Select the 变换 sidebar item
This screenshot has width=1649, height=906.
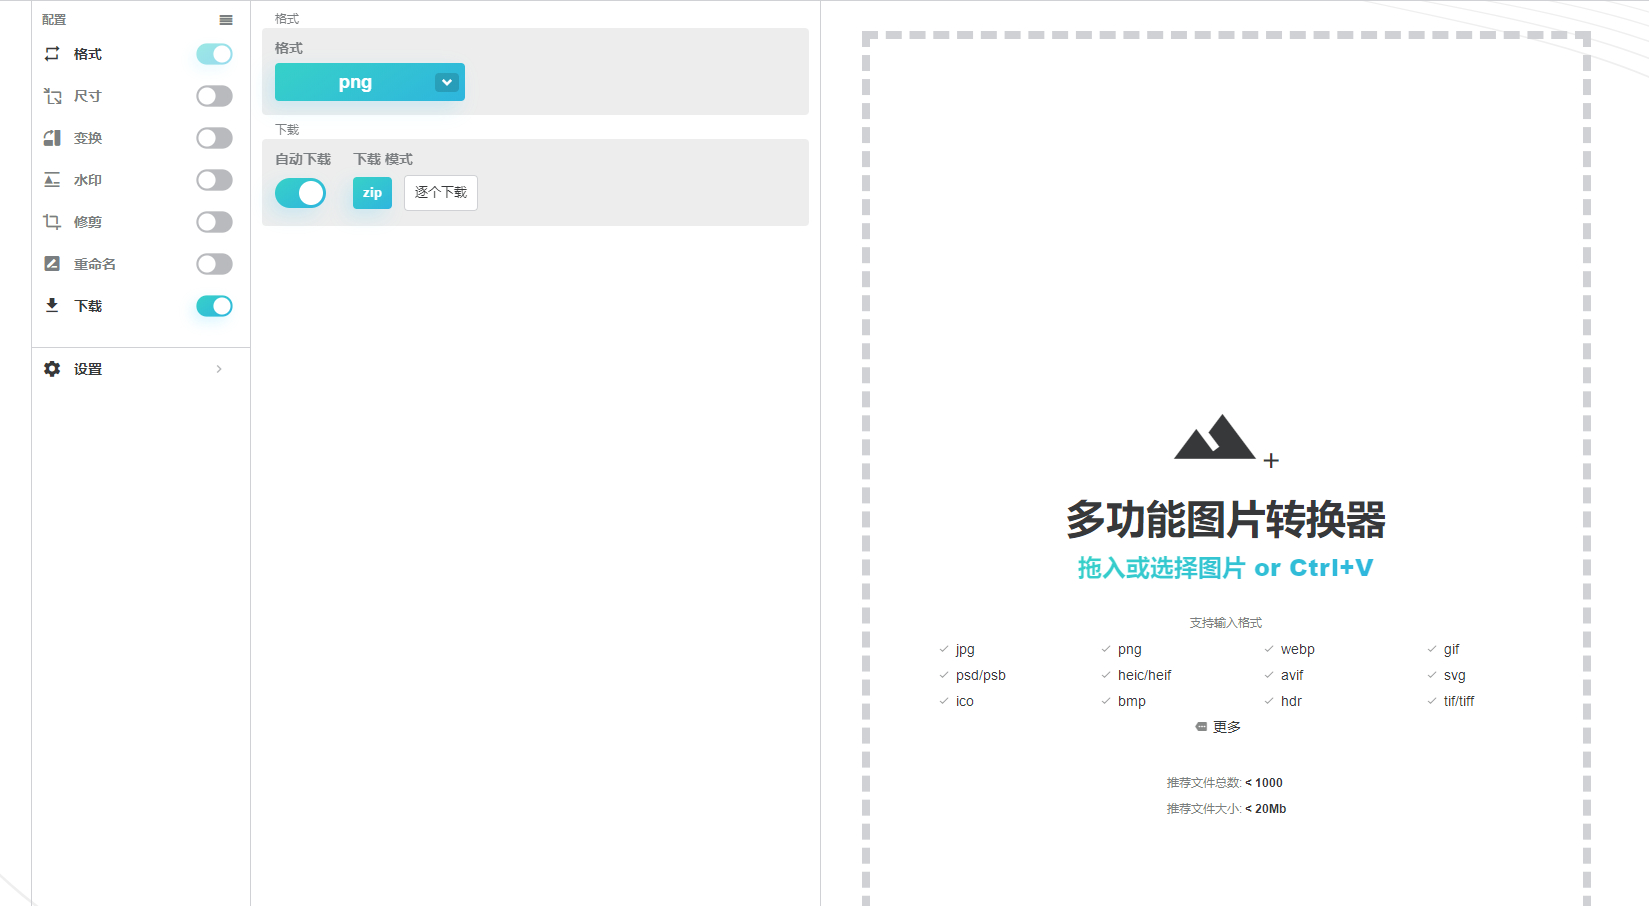[x=88, y=138]
